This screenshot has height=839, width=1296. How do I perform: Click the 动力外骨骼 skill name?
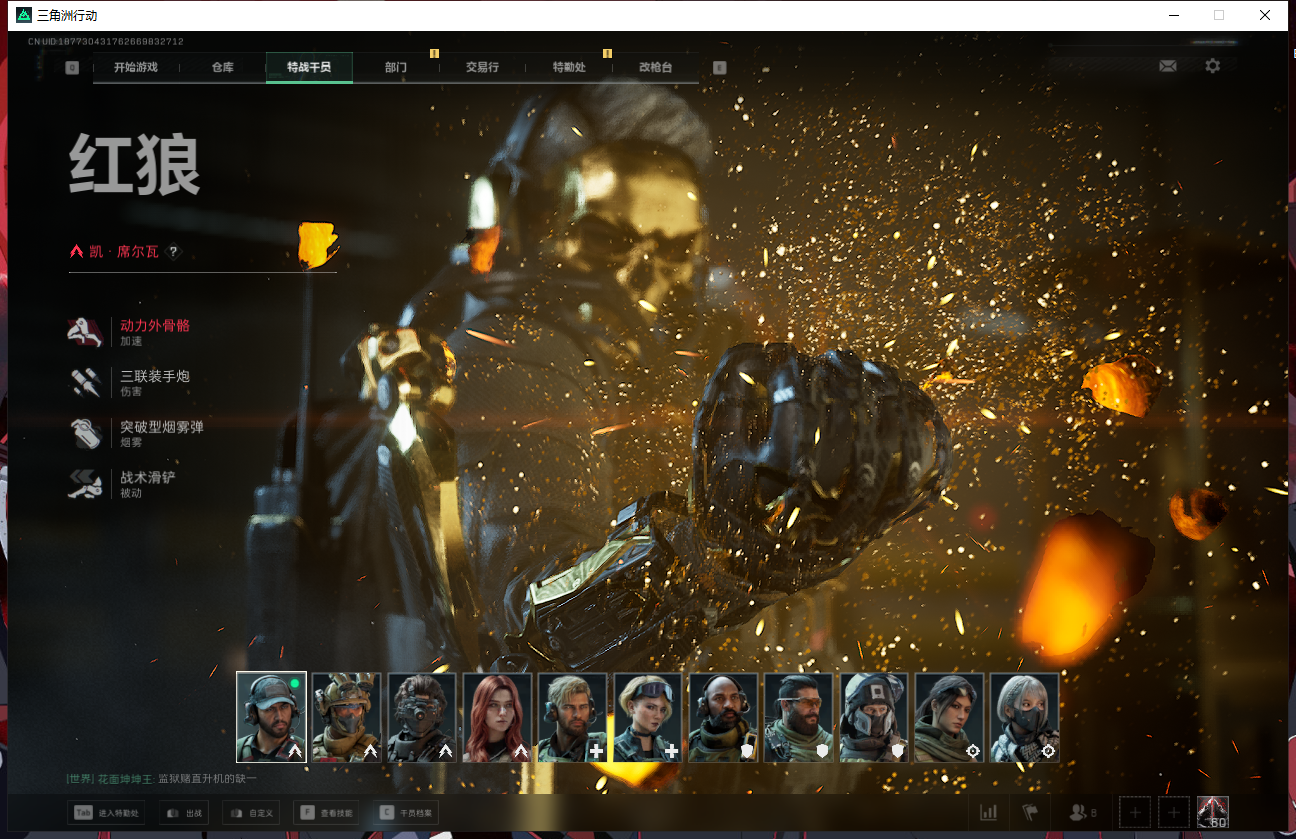[x=155, y=325]
